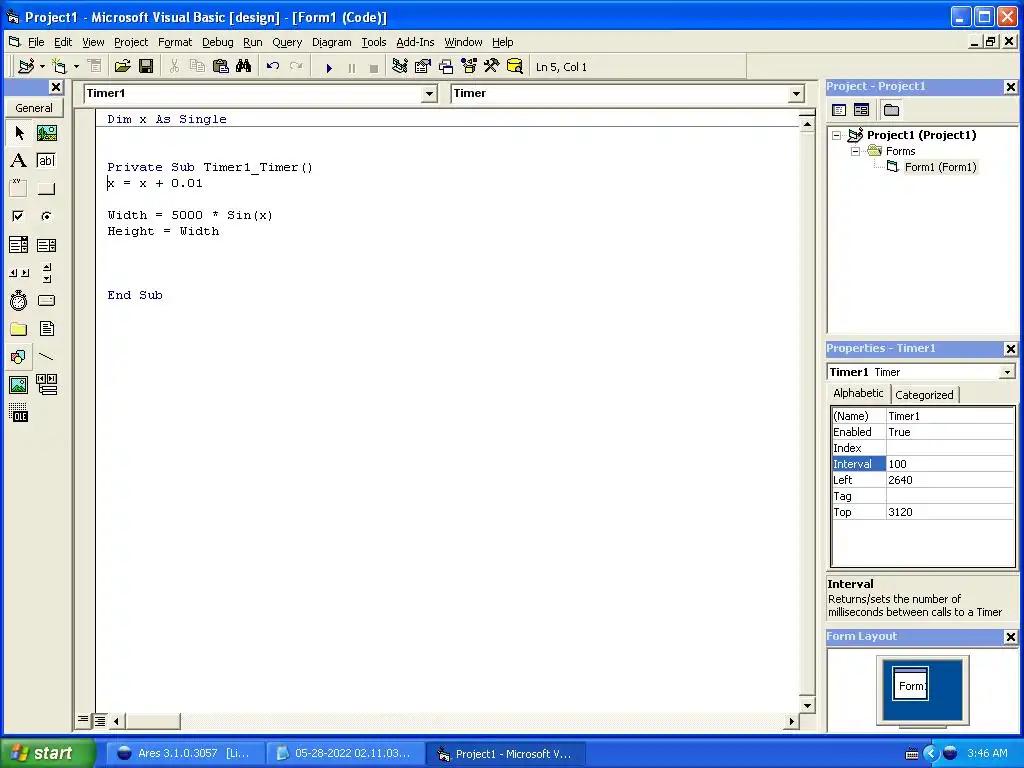Open the Add-Ins menu
The width and height of the screenshot is (1024, 768).
(x=415, y=42)
